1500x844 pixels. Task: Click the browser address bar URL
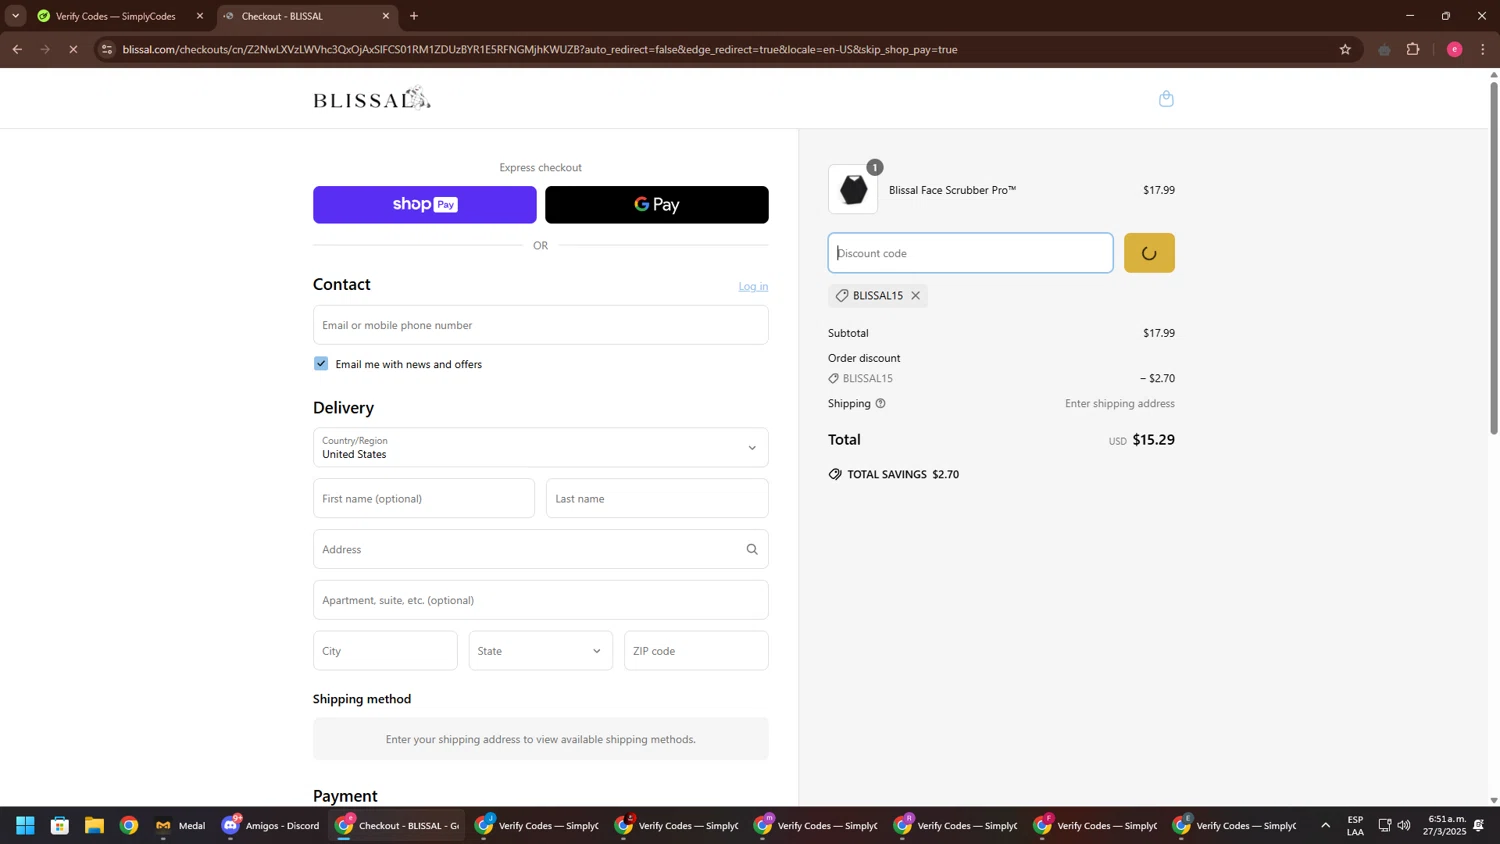tap(540, 49)
